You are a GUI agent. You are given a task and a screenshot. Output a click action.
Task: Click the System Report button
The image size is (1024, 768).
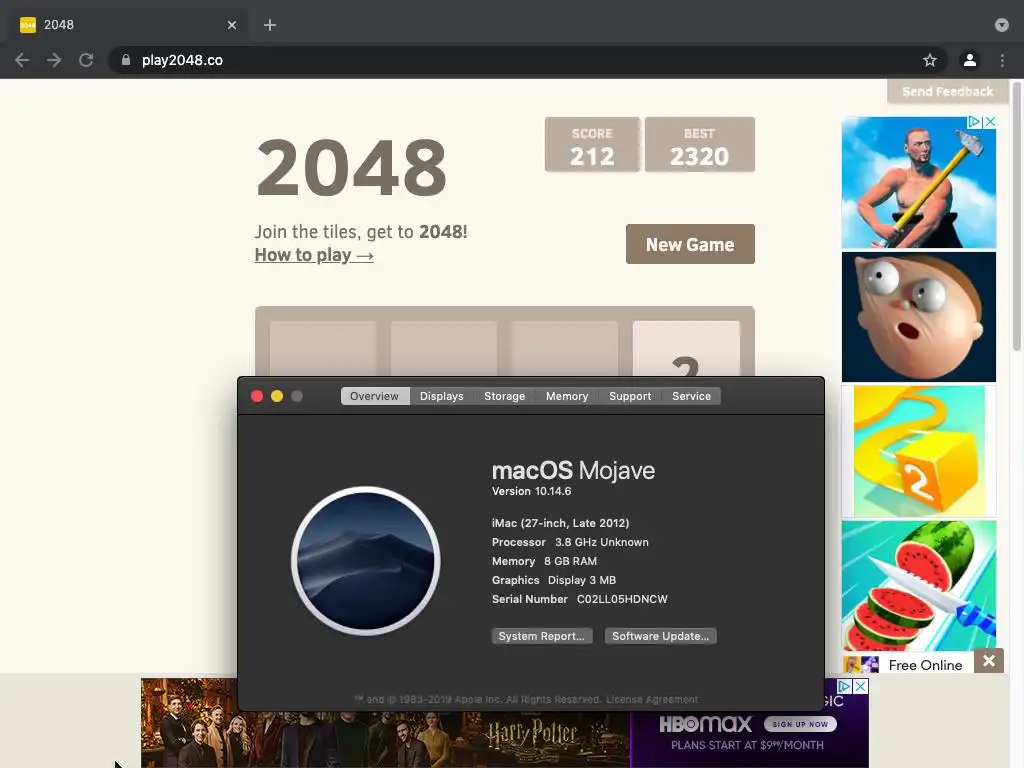coord(542,636)
